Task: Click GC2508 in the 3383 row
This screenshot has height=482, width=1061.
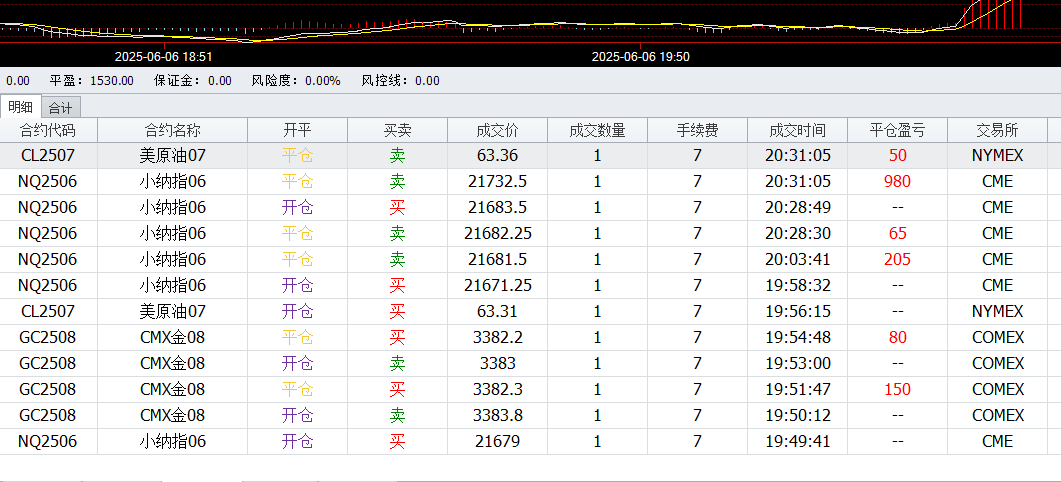Action: click(x=48, y=363)
